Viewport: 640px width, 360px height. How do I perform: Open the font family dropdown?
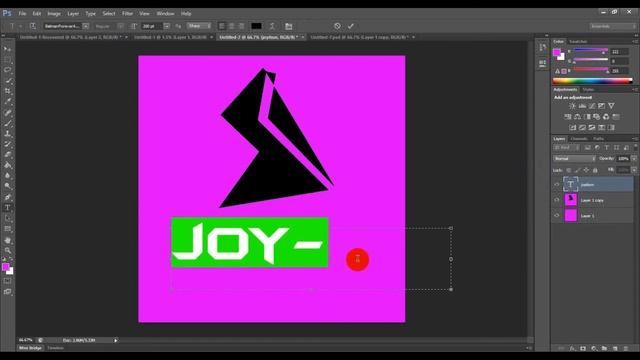[x=86, y=26]
